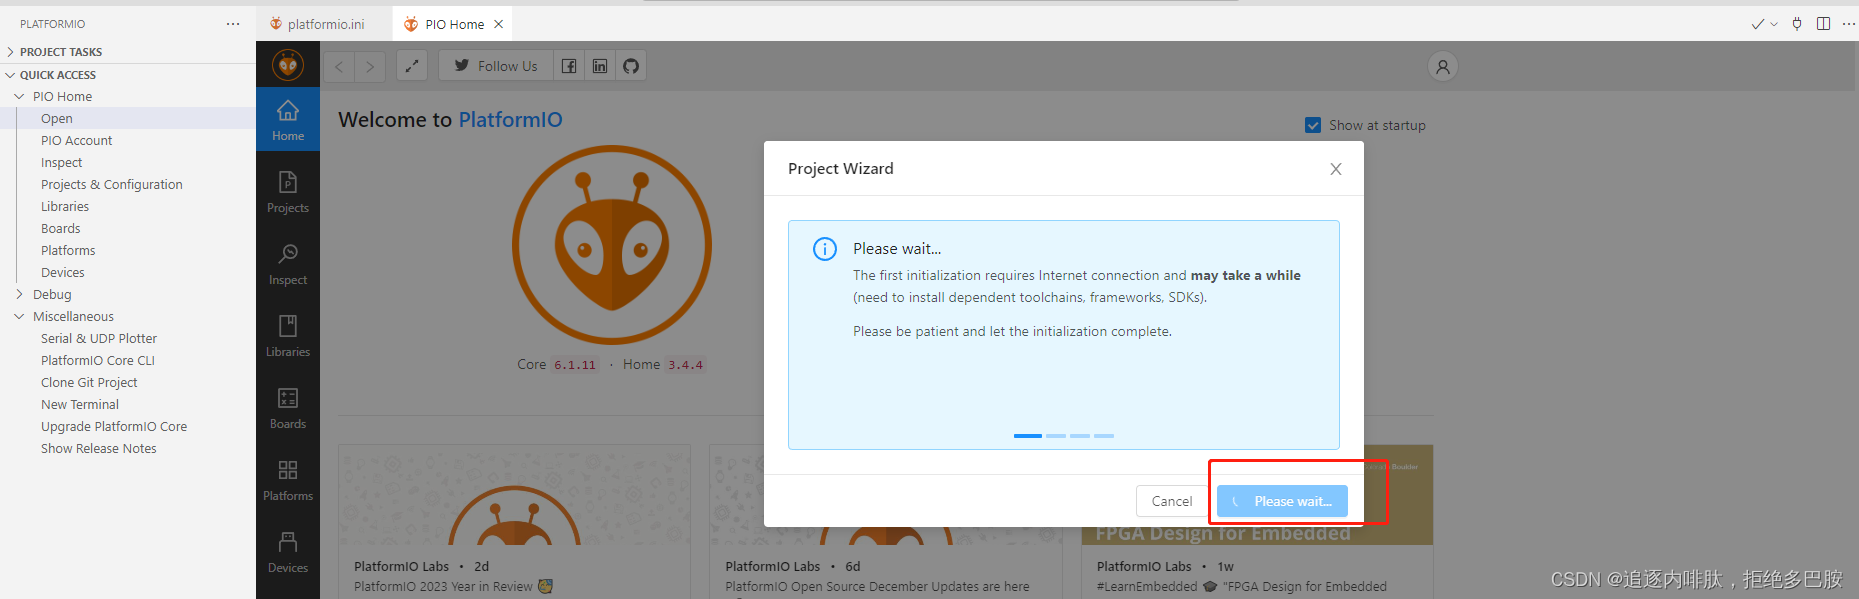Image resolution: width=1859 pixels, height=599 pixels.
Task: Go forward with the right arrow button
Action: click(x=370, y=66)
